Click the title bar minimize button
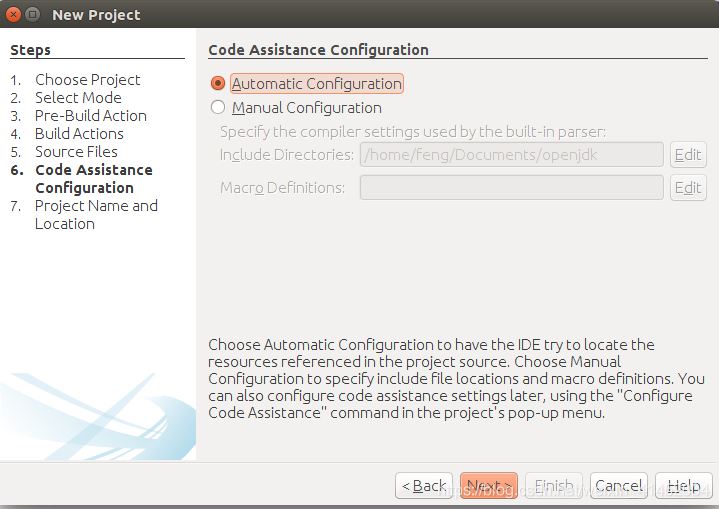Viewport: 719px width, 509px height. [33, 15]
